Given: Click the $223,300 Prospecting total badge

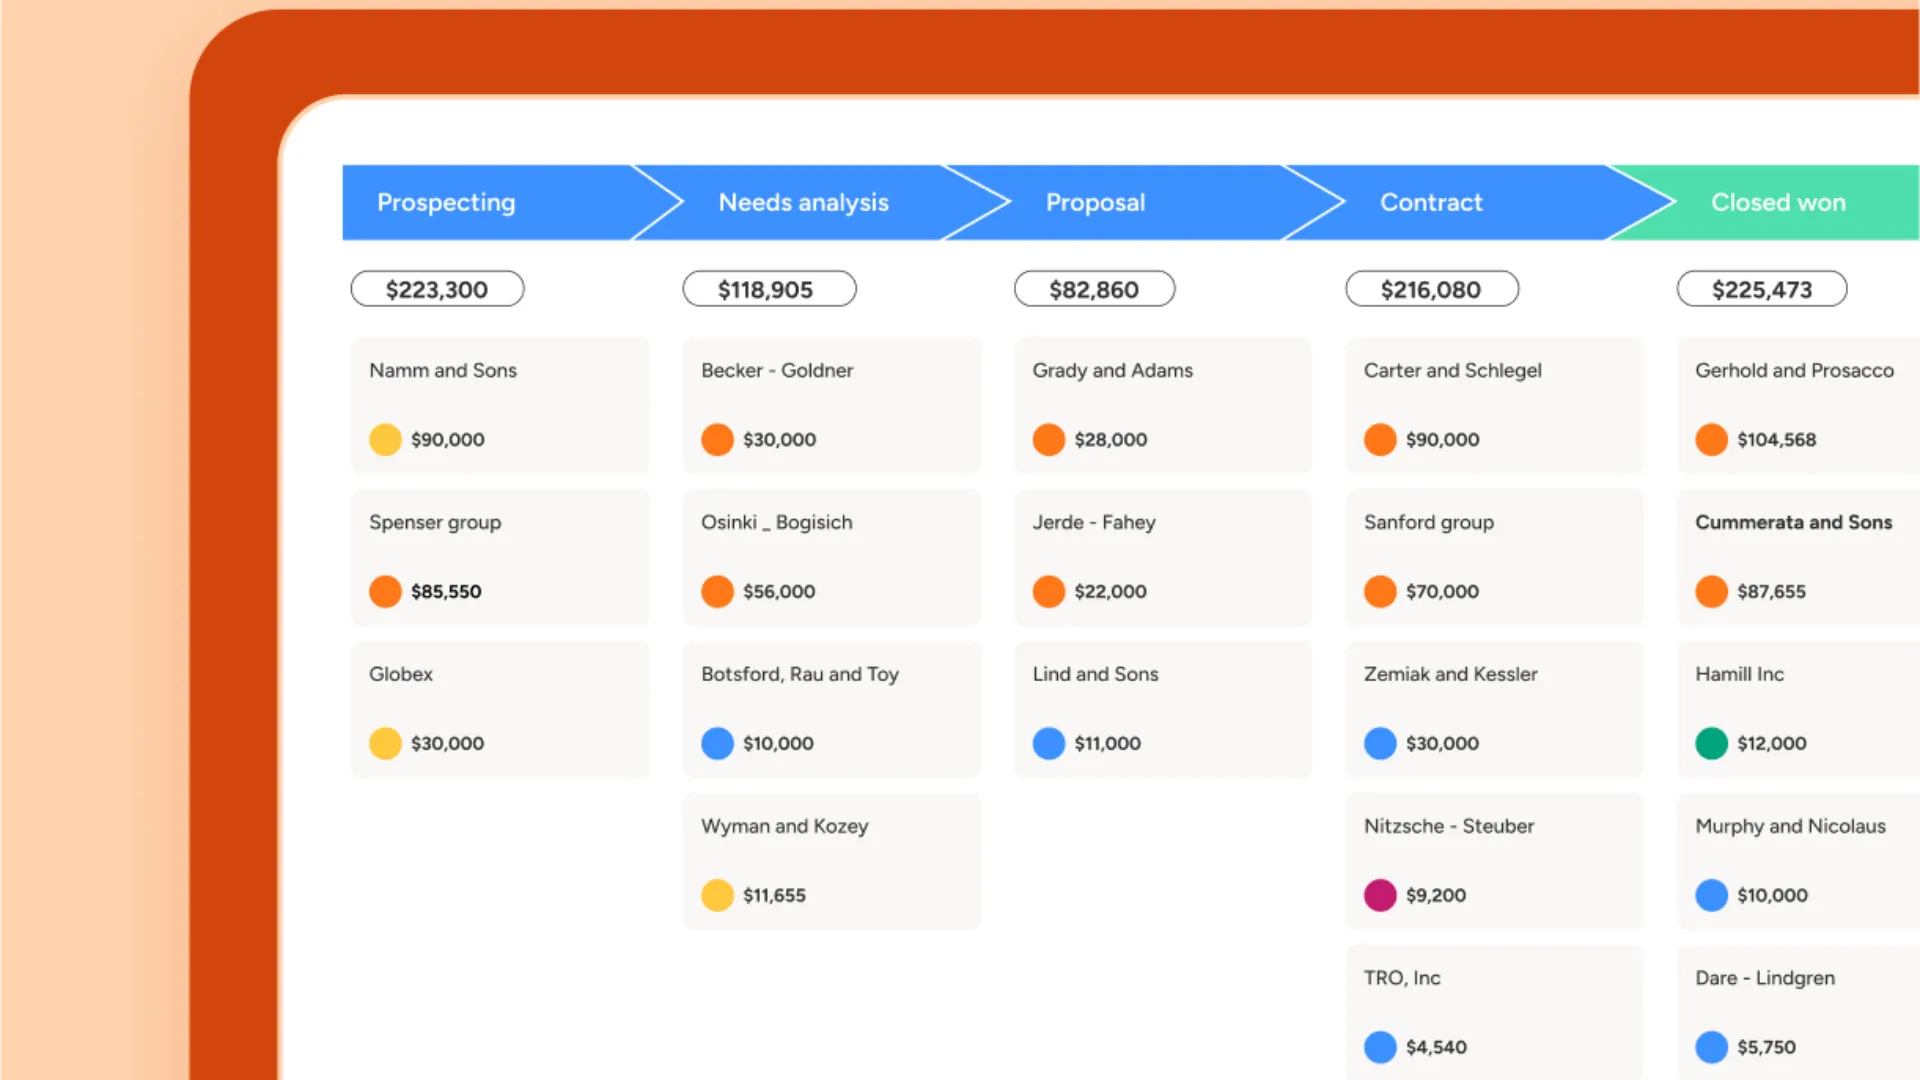Looking at the screenshot, I should pyautogui.click(x=437, y=289).
